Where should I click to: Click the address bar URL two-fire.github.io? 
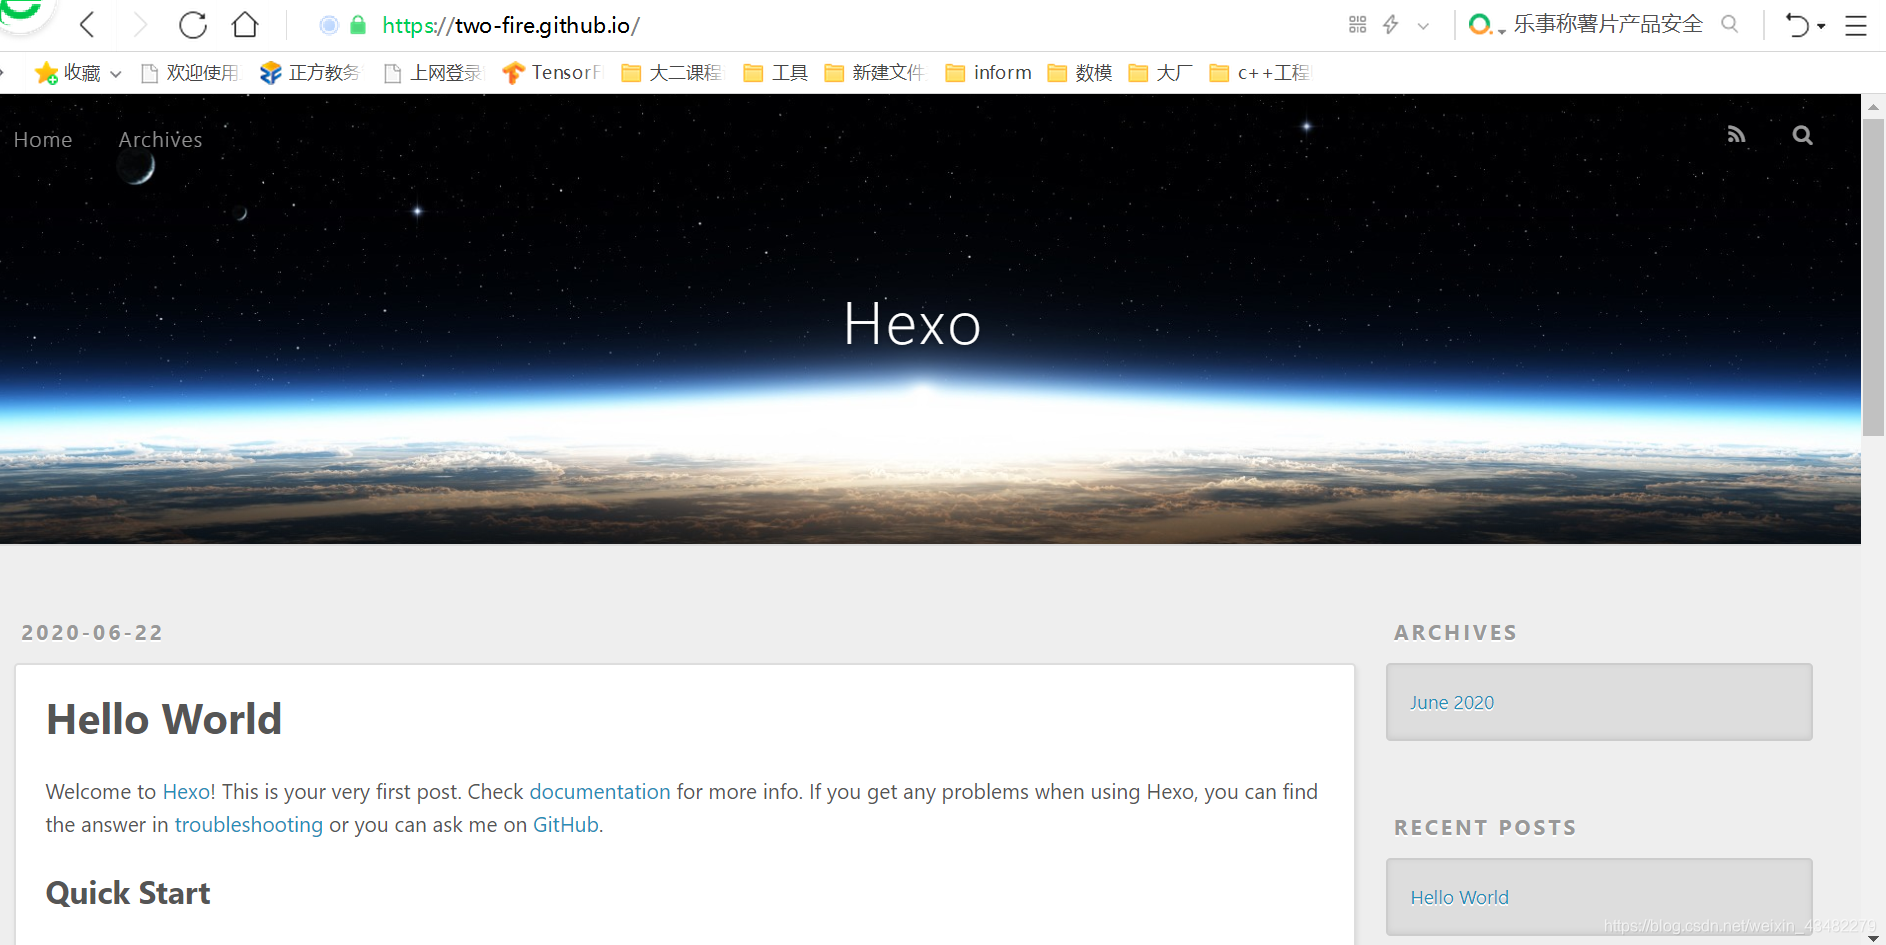pos(511,25)
